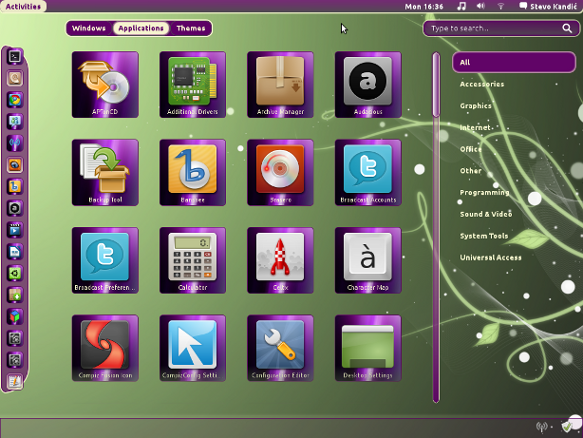Open the colored cube icon in the dock

pos(15,317)
